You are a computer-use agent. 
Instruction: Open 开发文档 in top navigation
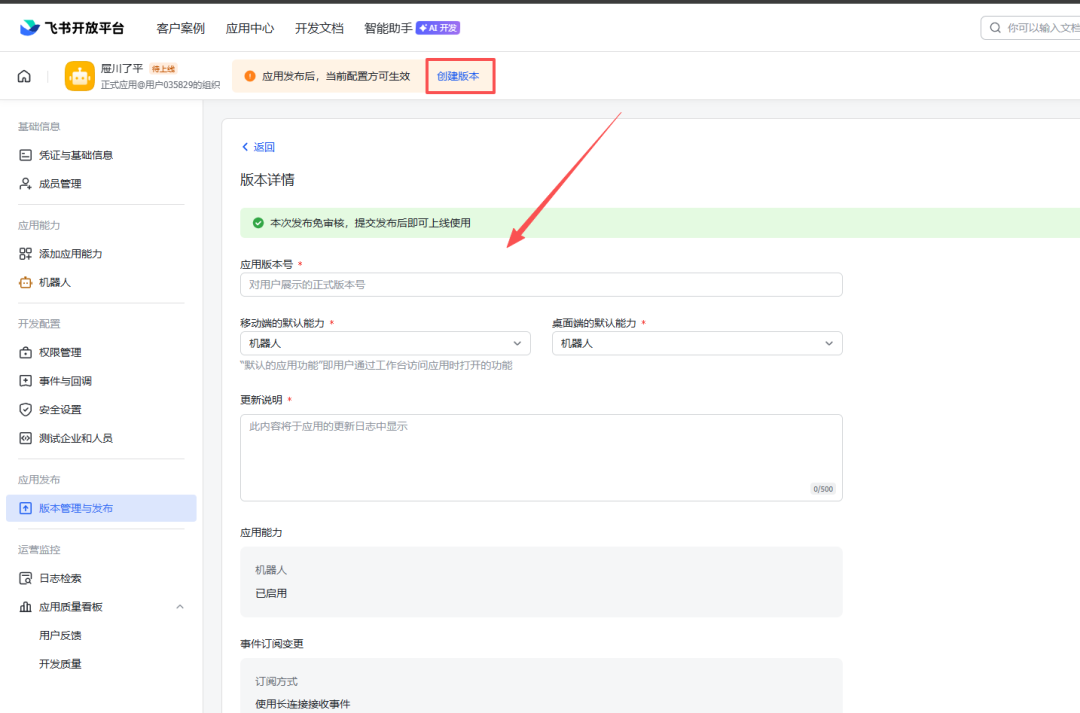point(319,28)
